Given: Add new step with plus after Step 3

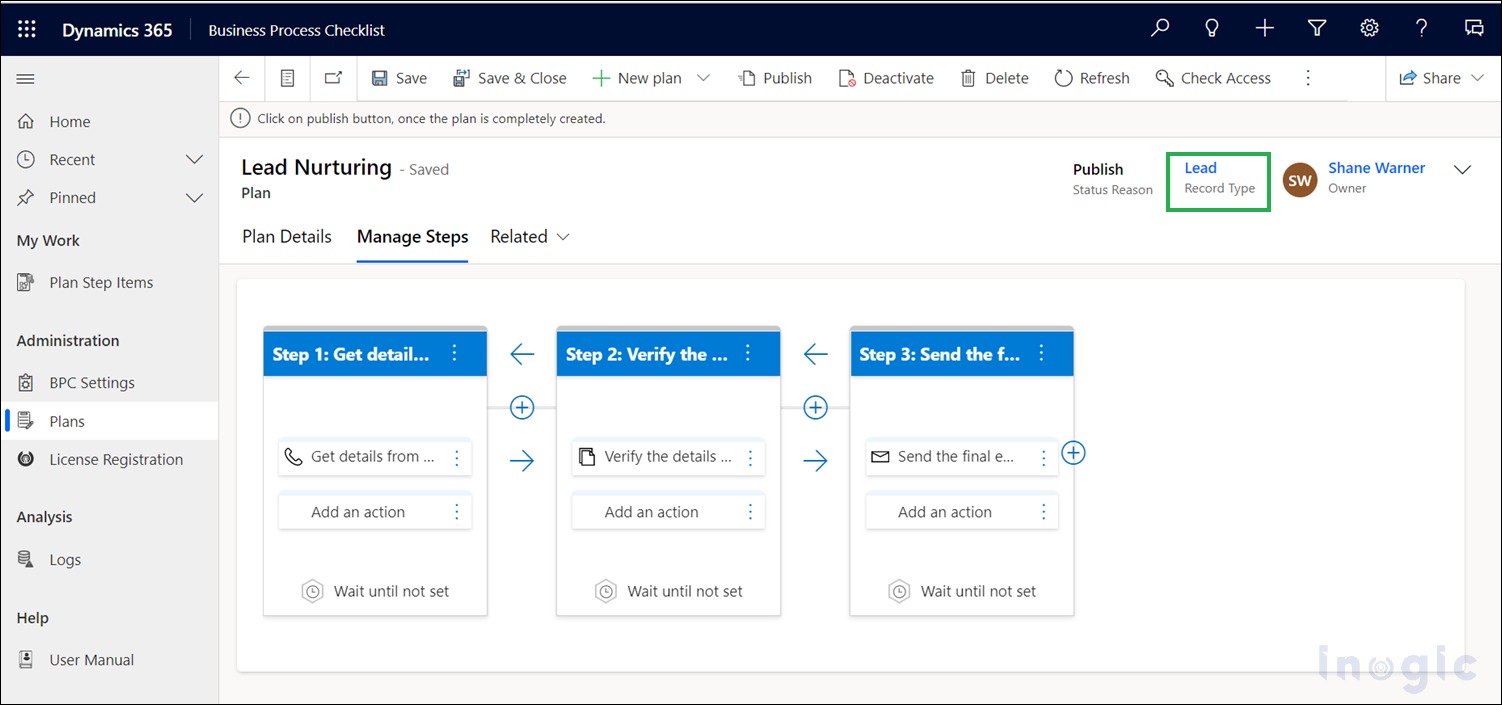Looking at the screenshot, I should pyautogui.click(x=1073, y=453).
